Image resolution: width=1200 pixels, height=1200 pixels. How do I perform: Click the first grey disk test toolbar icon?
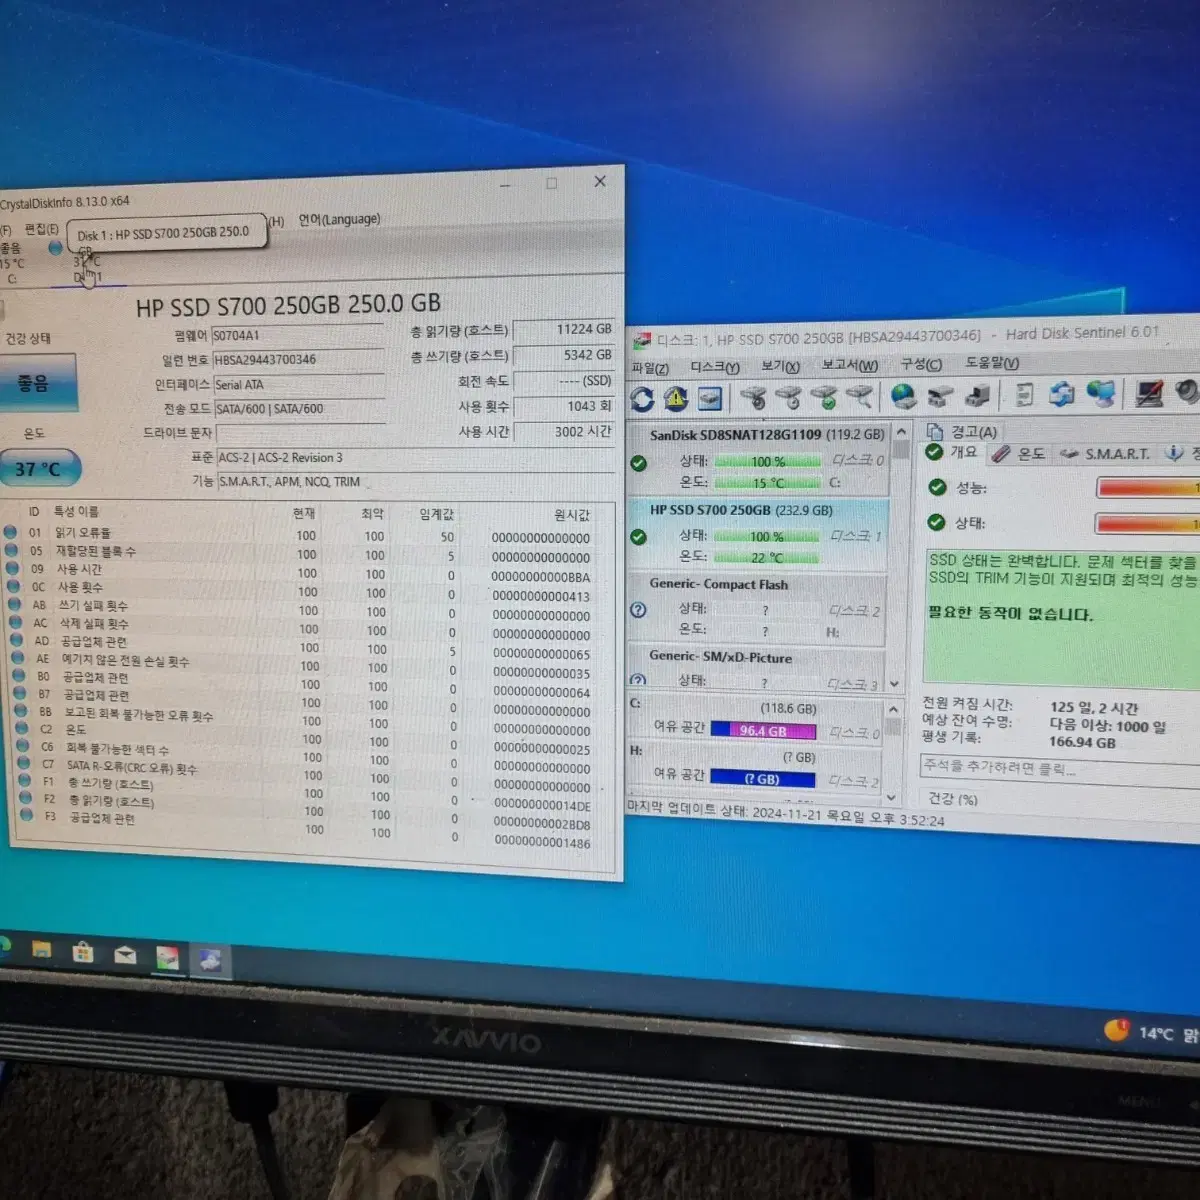pos(754,399)
